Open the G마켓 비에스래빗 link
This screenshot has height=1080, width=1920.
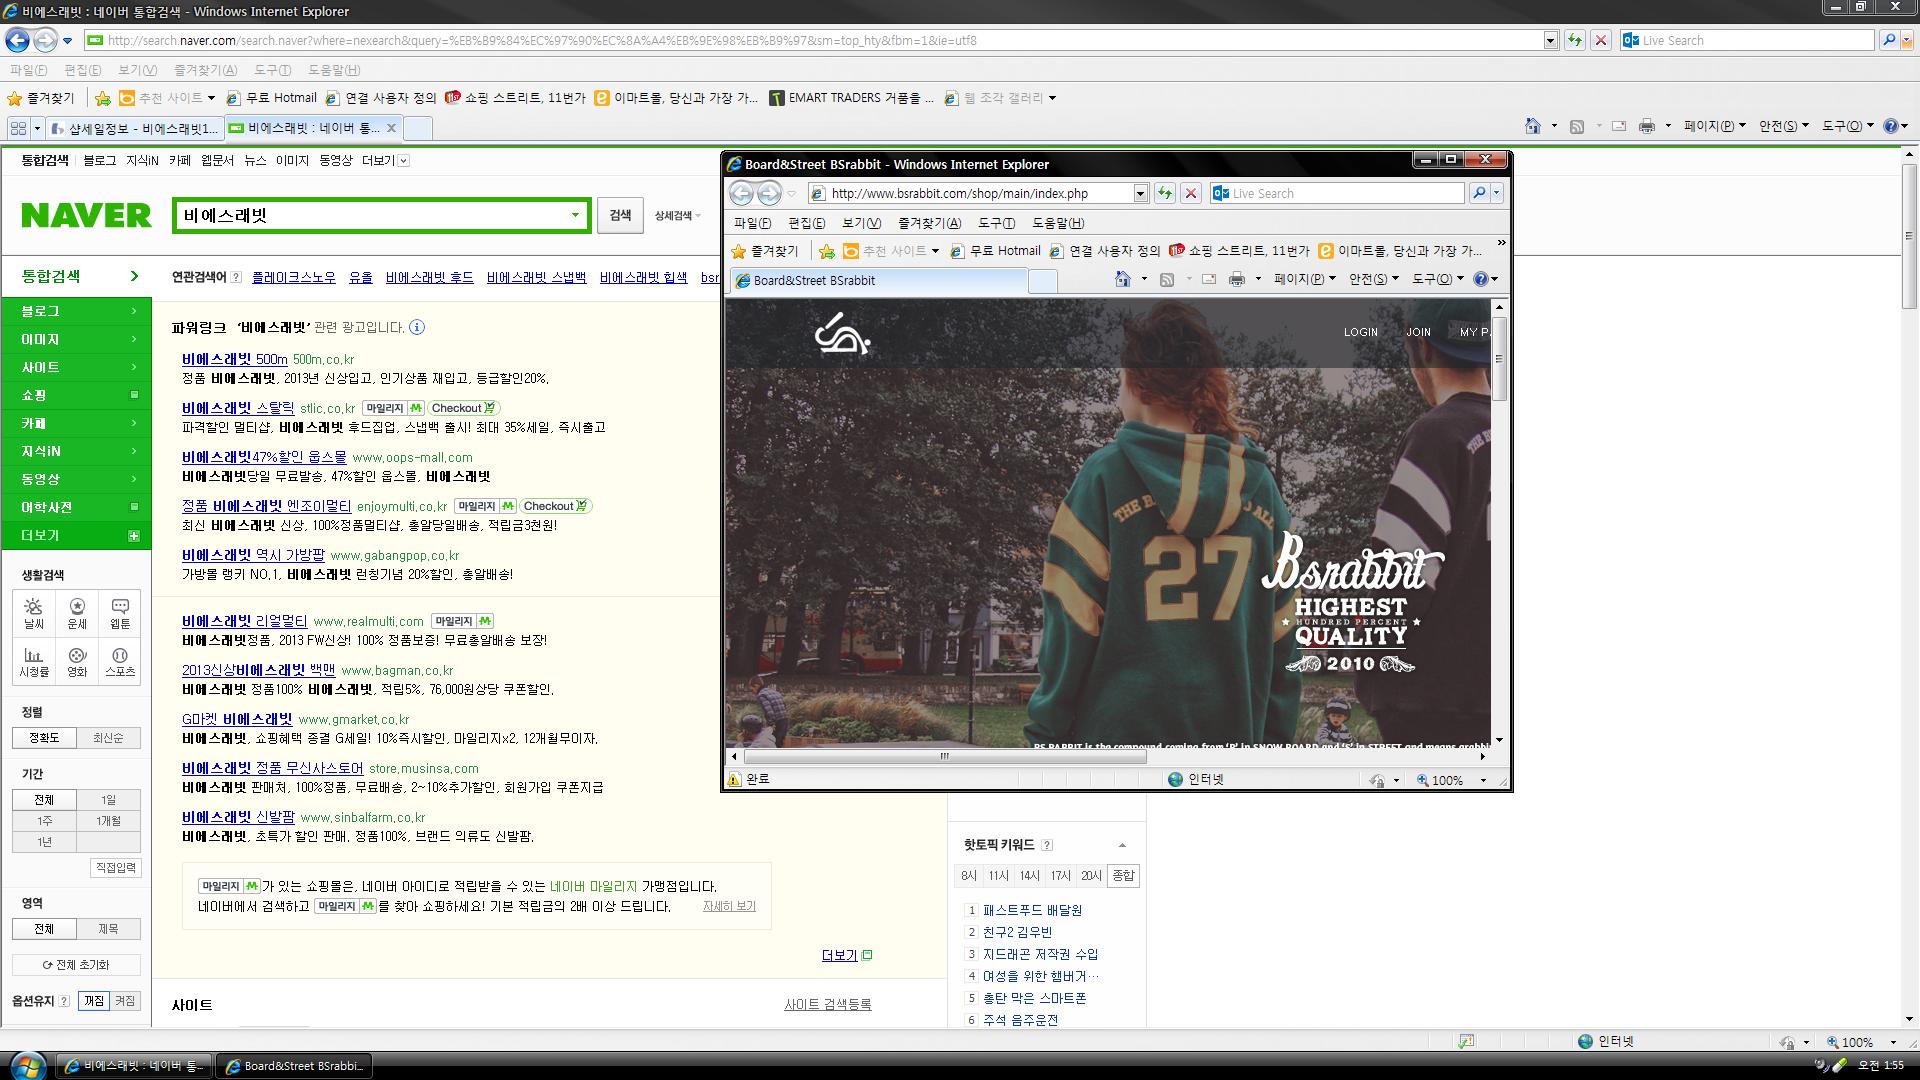click(x=237, y=719)
